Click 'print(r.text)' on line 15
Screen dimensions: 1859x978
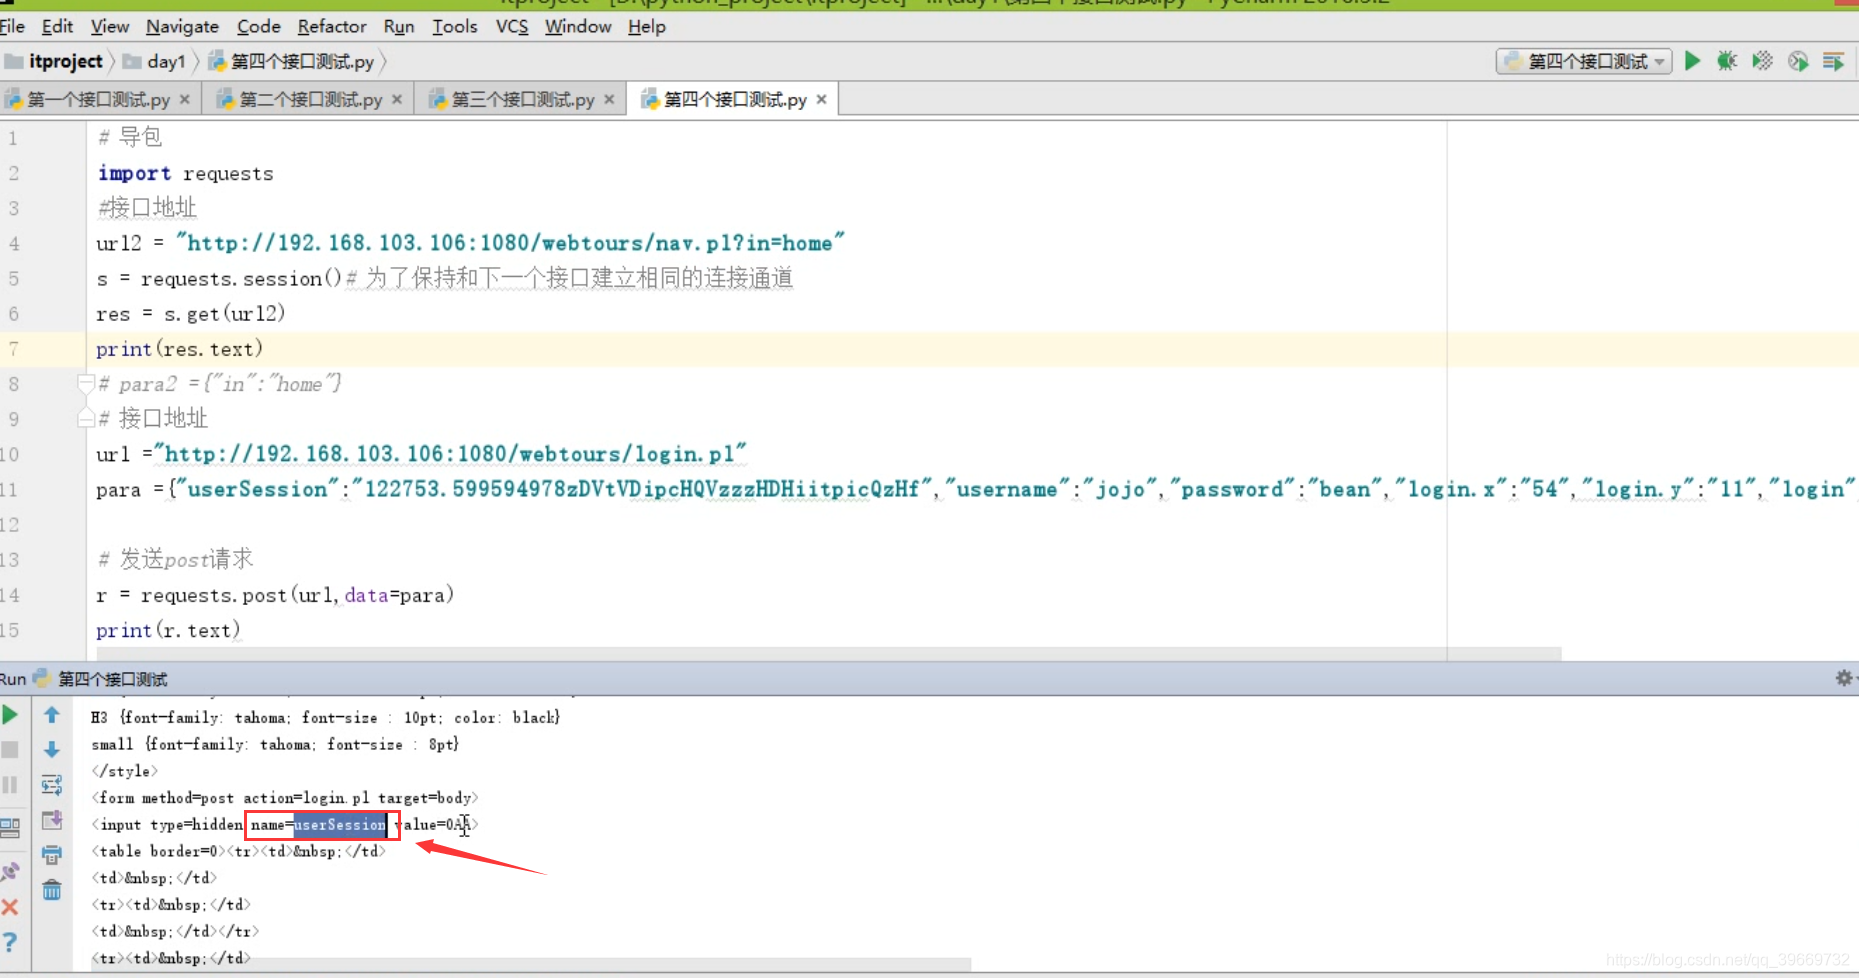point(168,630)
